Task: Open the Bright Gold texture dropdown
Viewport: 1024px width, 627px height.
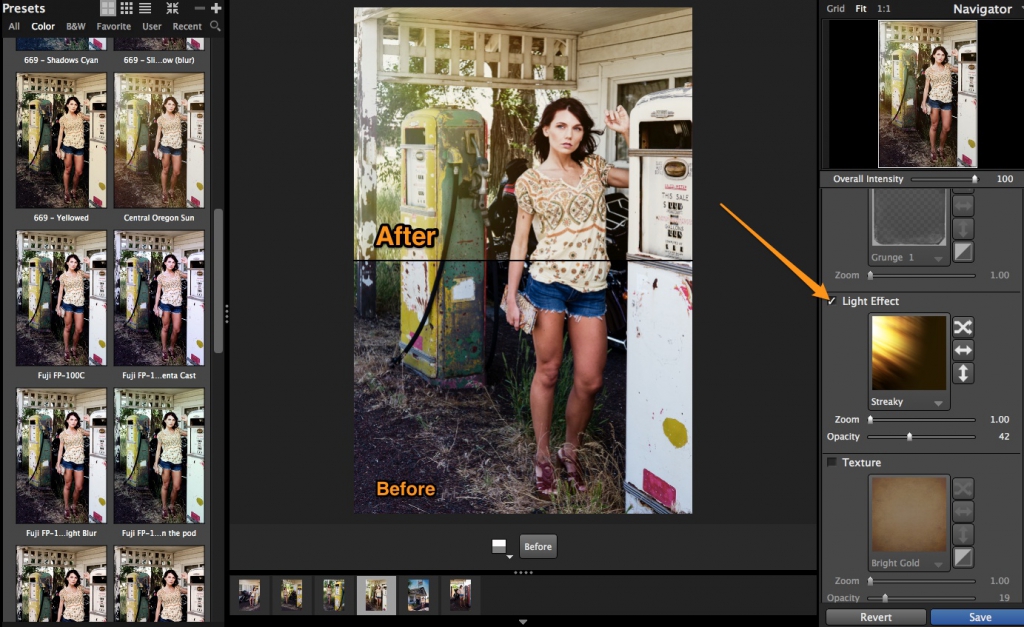Action: click(x=938, y=564)
